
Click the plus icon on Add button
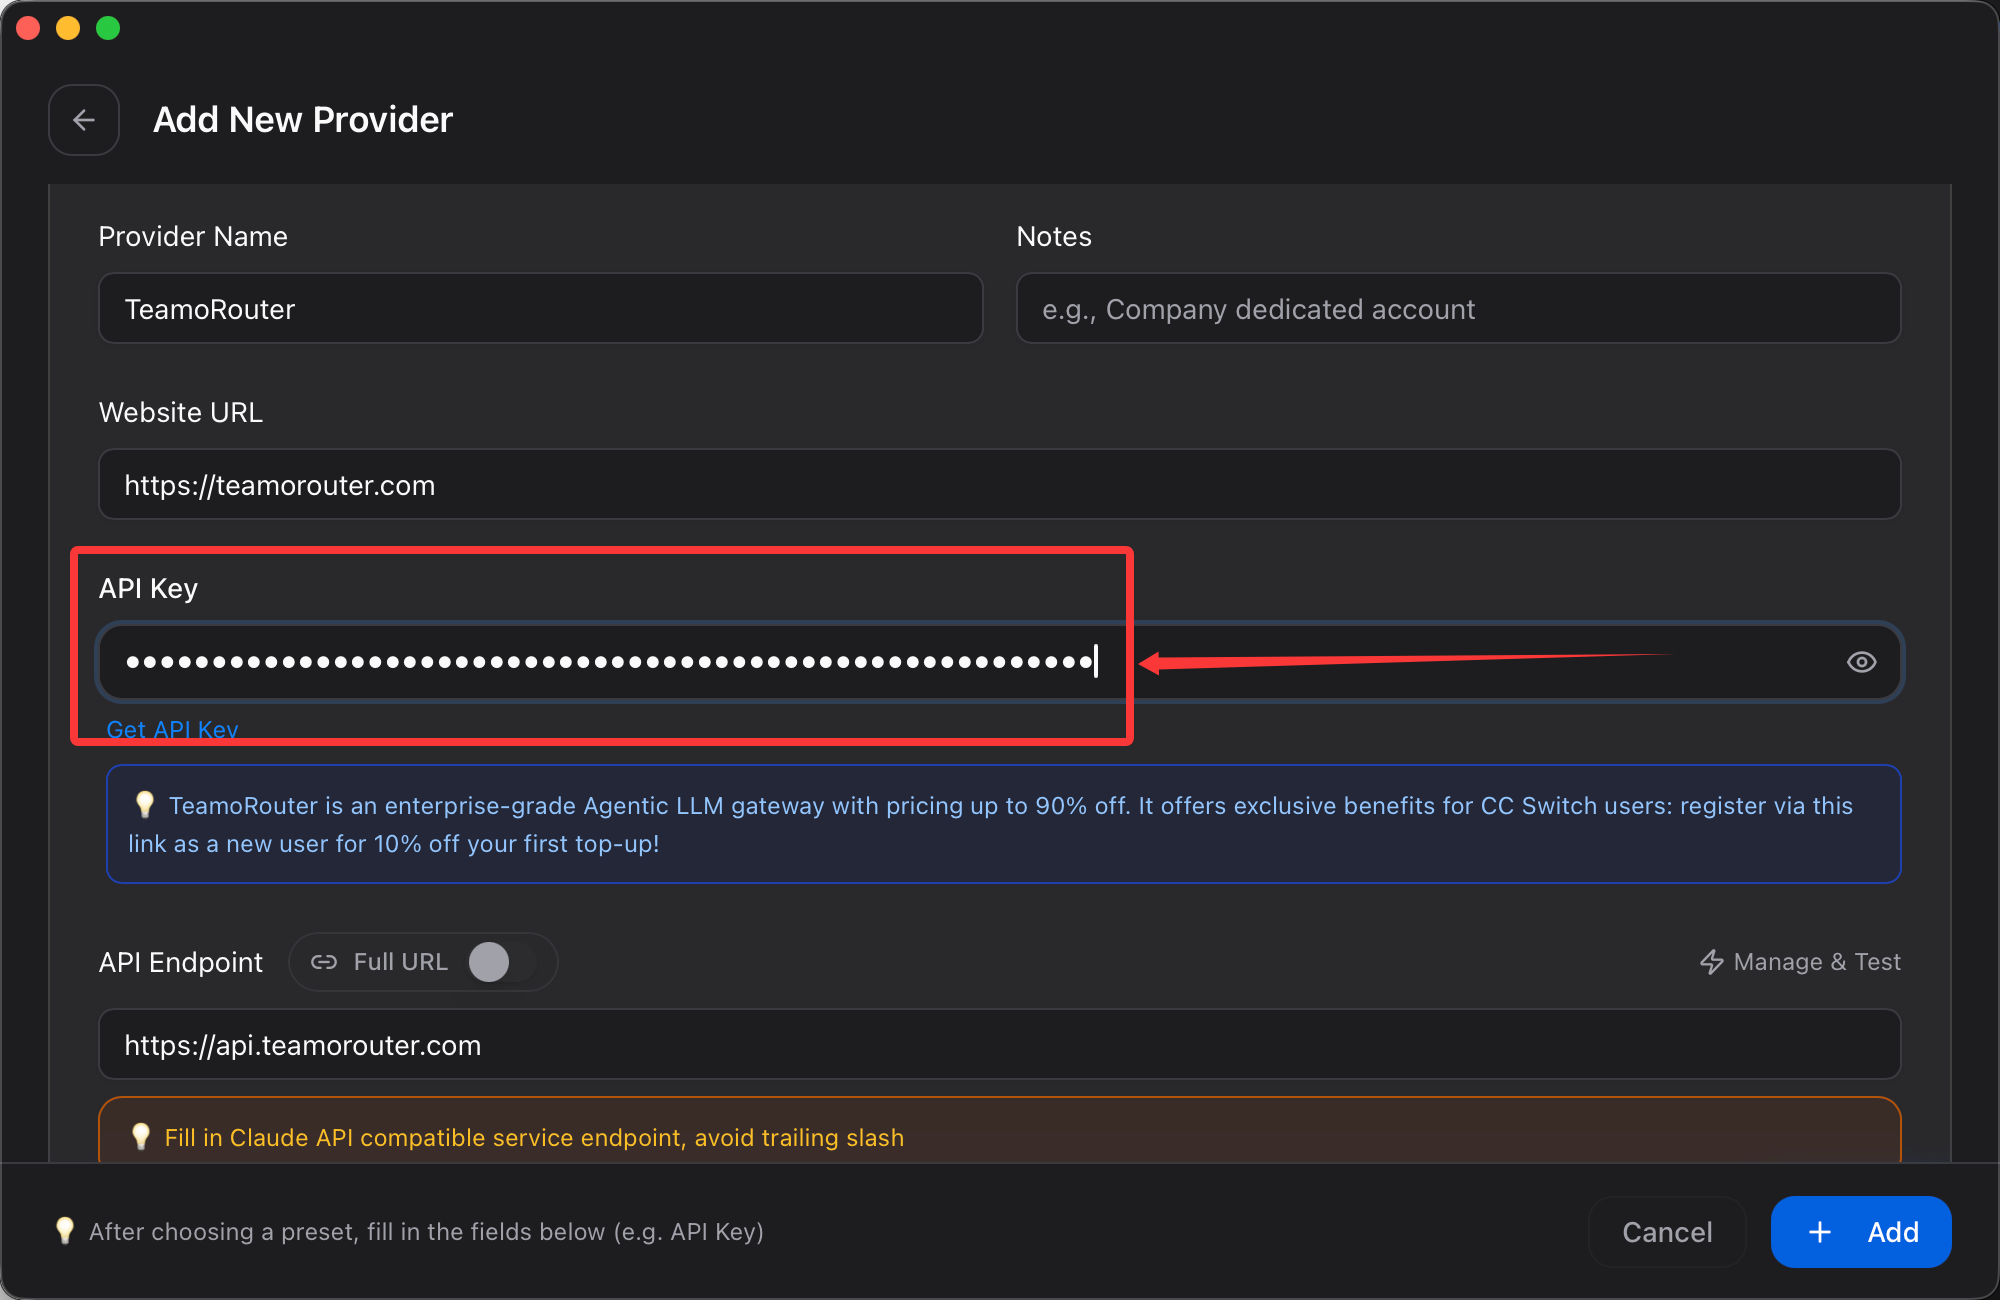tap(1820, 1232)
